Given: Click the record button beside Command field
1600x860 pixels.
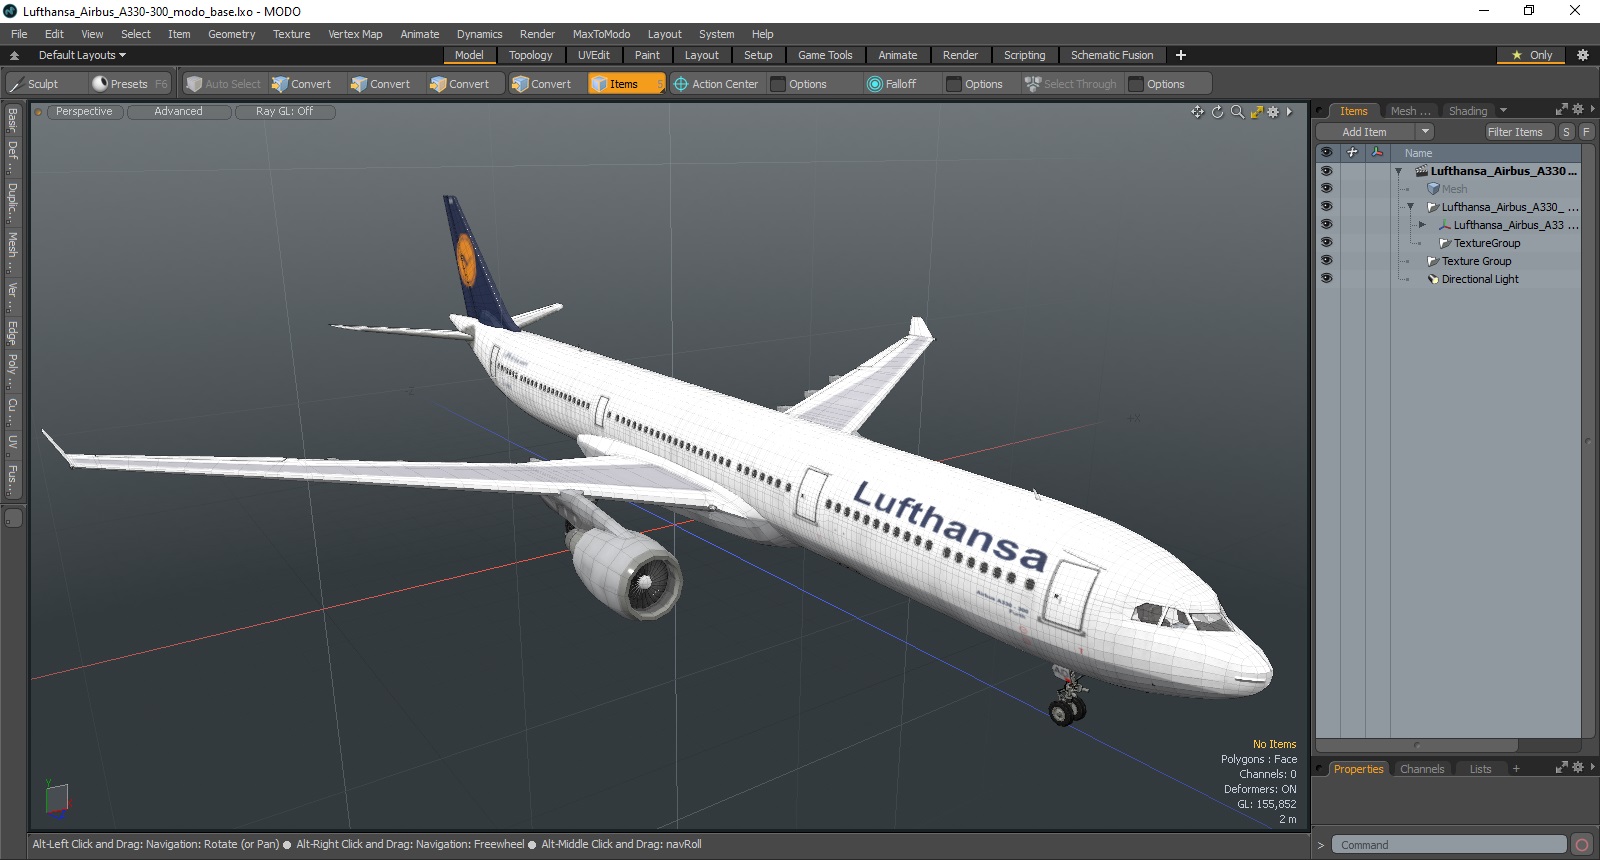Looking at the screenshot, I should click(x=1581, y=845).
